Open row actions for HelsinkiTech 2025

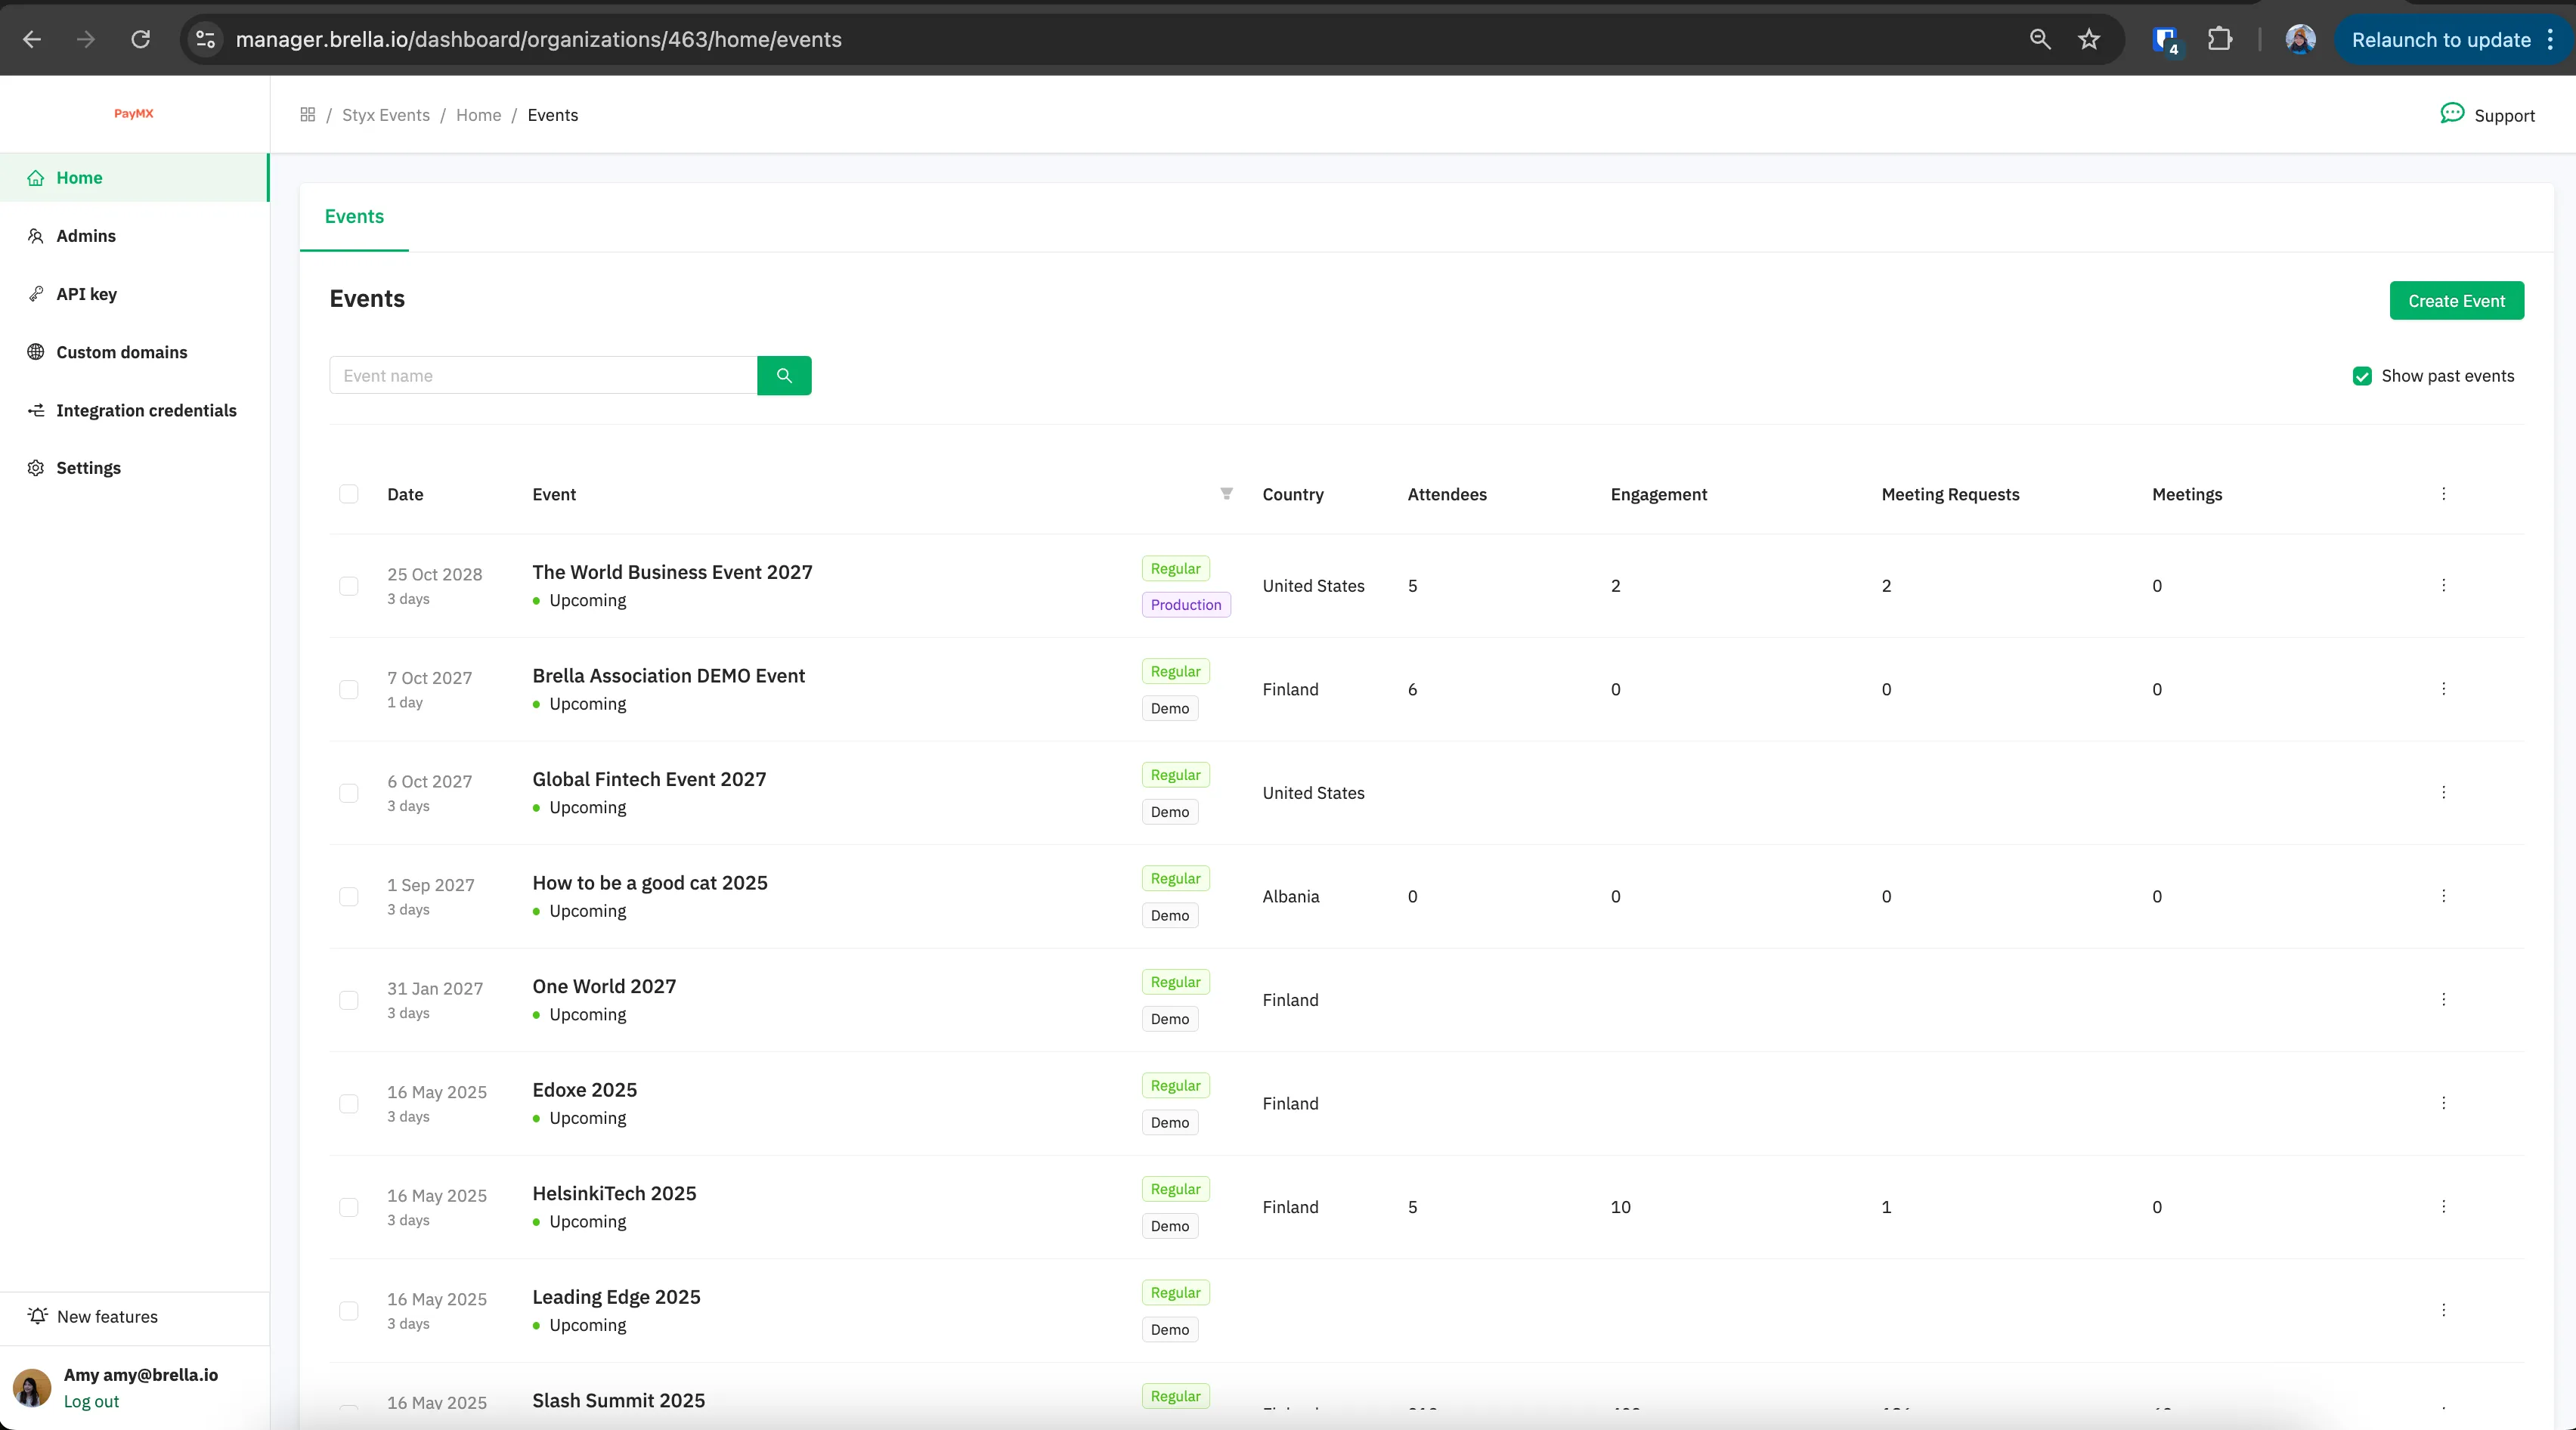(x=2443, y=1207)
